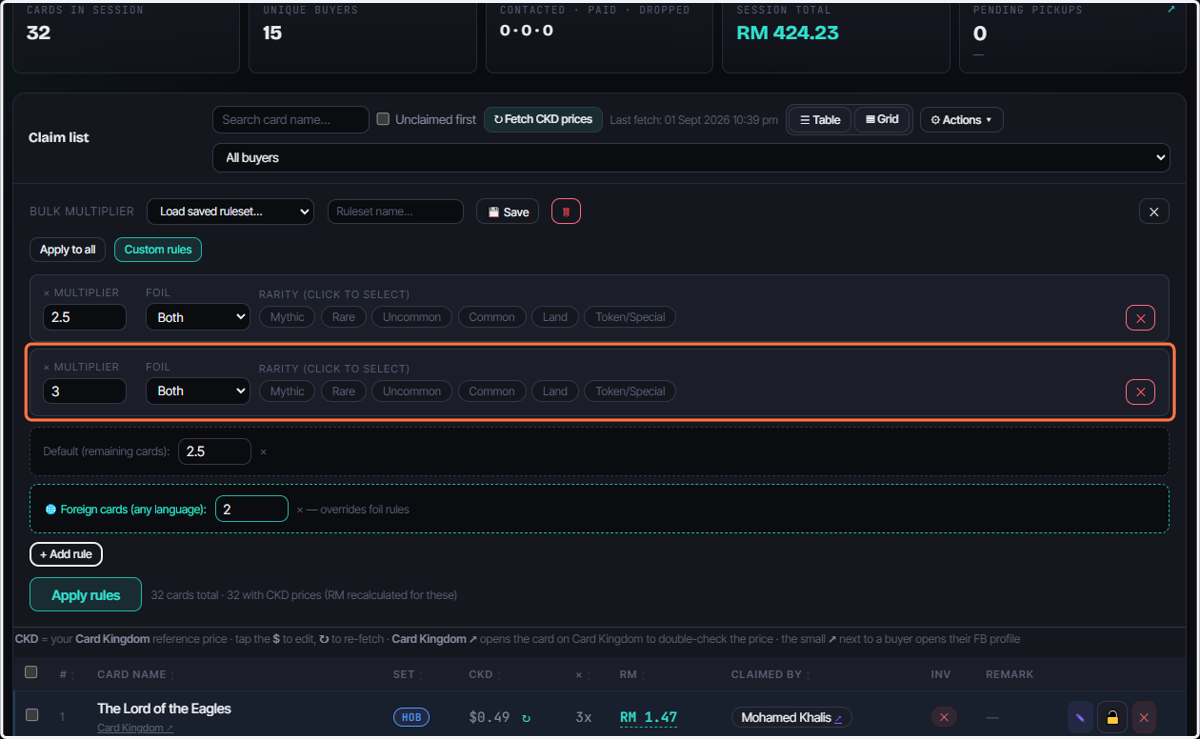Click the Save ruleset button
Viewport: 1200px width, 739px height.
507,212
